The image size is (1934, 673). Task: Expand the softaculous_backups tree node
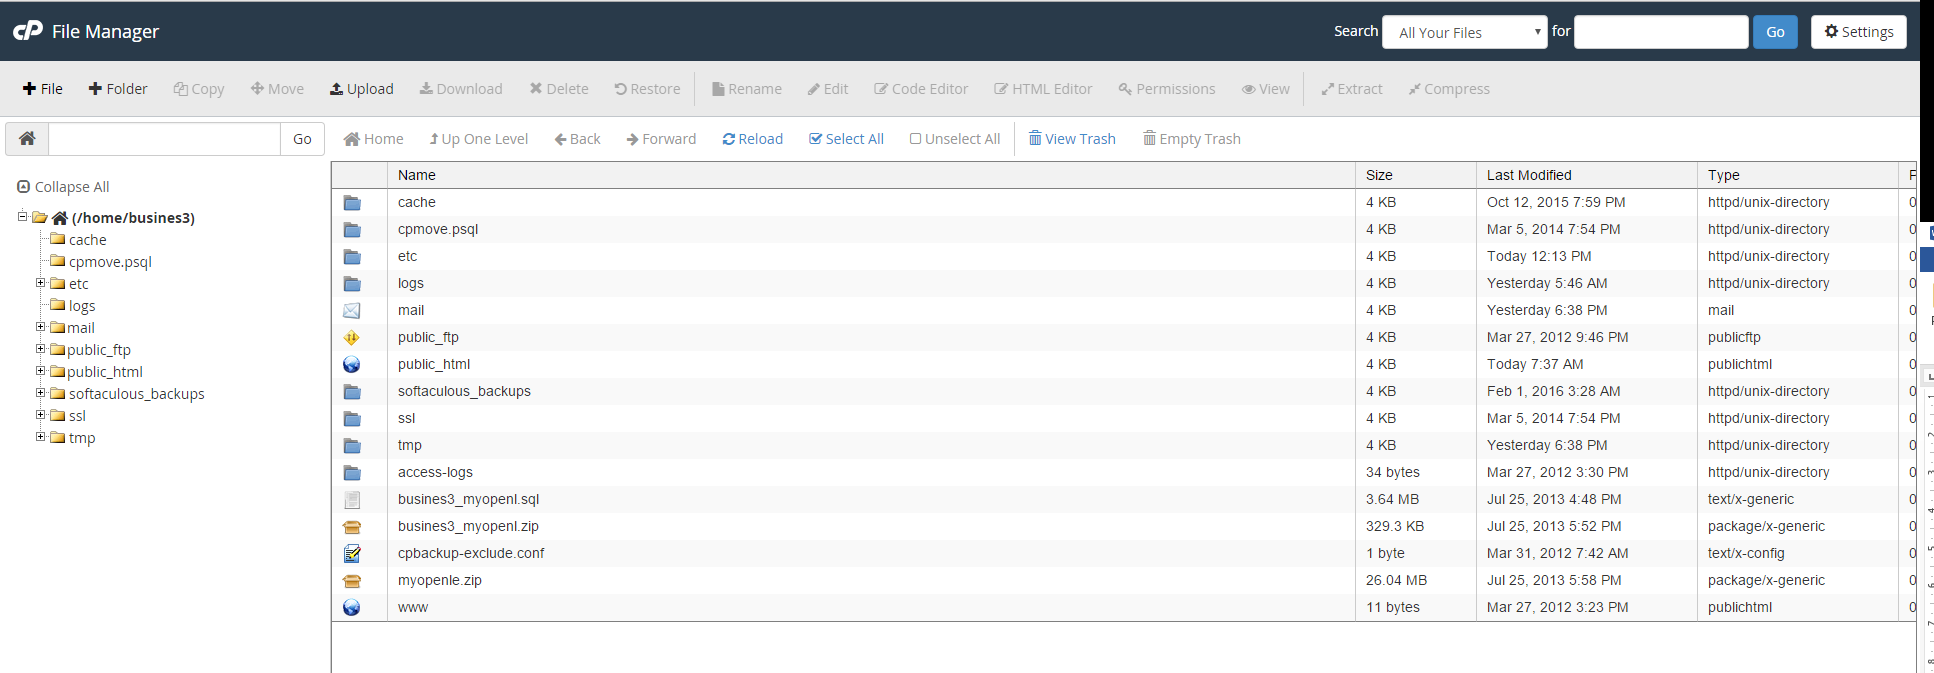41,393
